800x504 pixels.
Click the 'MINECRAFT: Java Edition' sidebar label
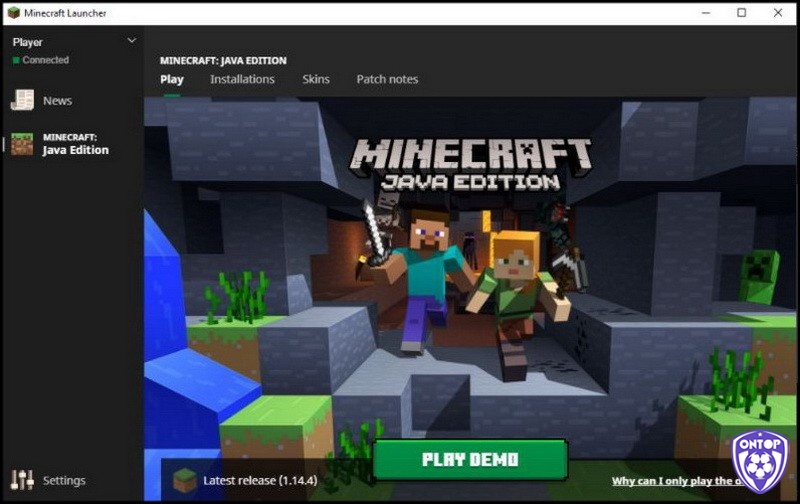tap(76, 144)
